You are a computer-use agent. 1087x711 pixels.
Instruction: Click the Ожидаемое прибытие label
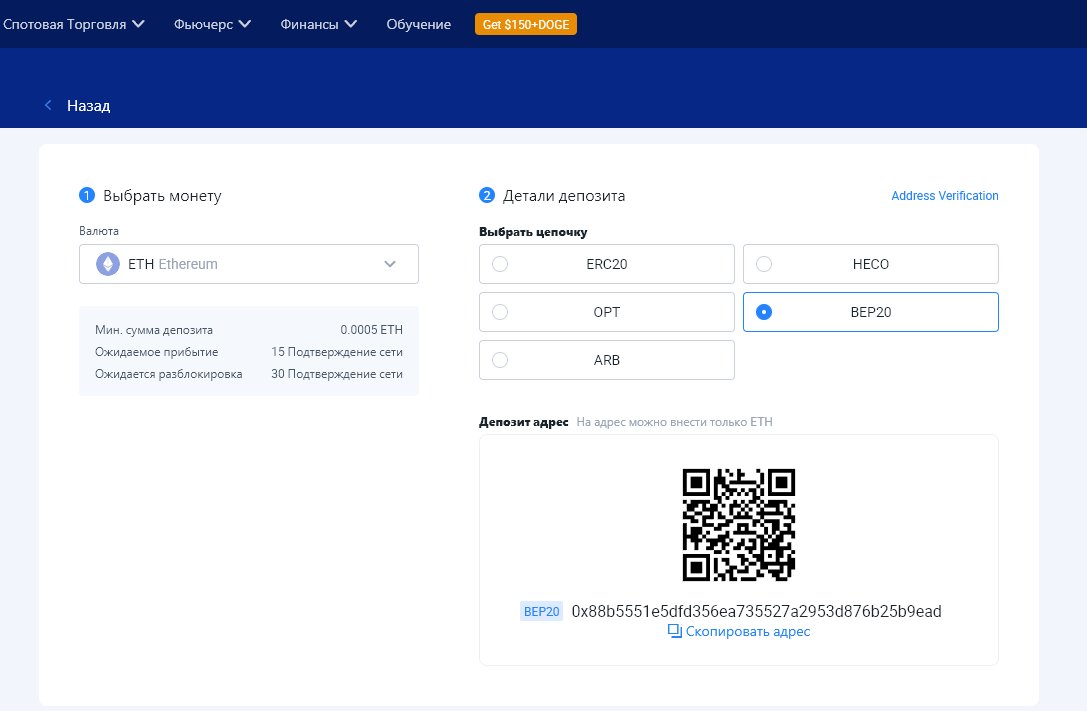click(157, 352)
